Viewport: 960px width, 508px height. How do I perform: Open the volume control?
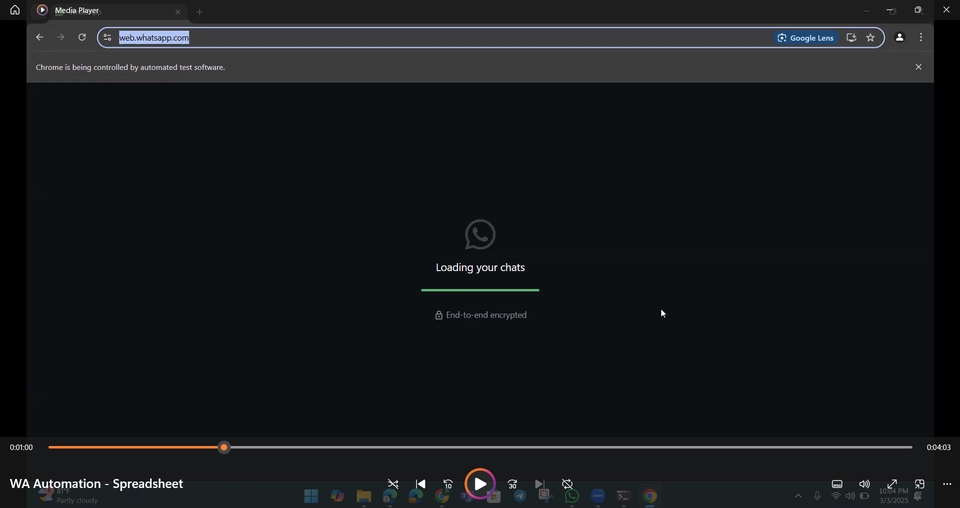[x=864, y=484]
